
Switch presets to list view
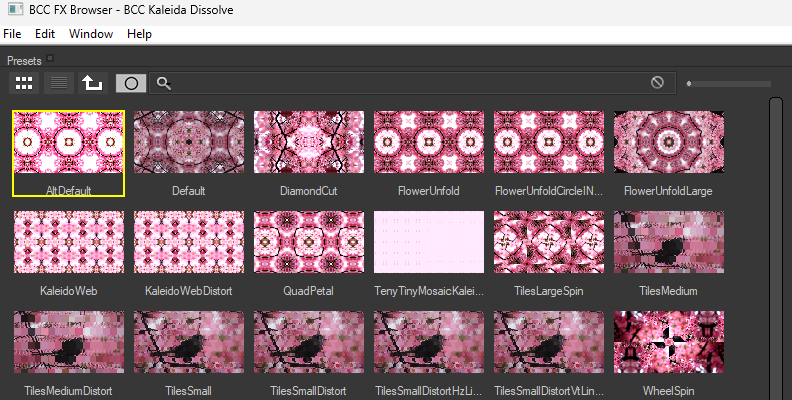click(59, 83)
